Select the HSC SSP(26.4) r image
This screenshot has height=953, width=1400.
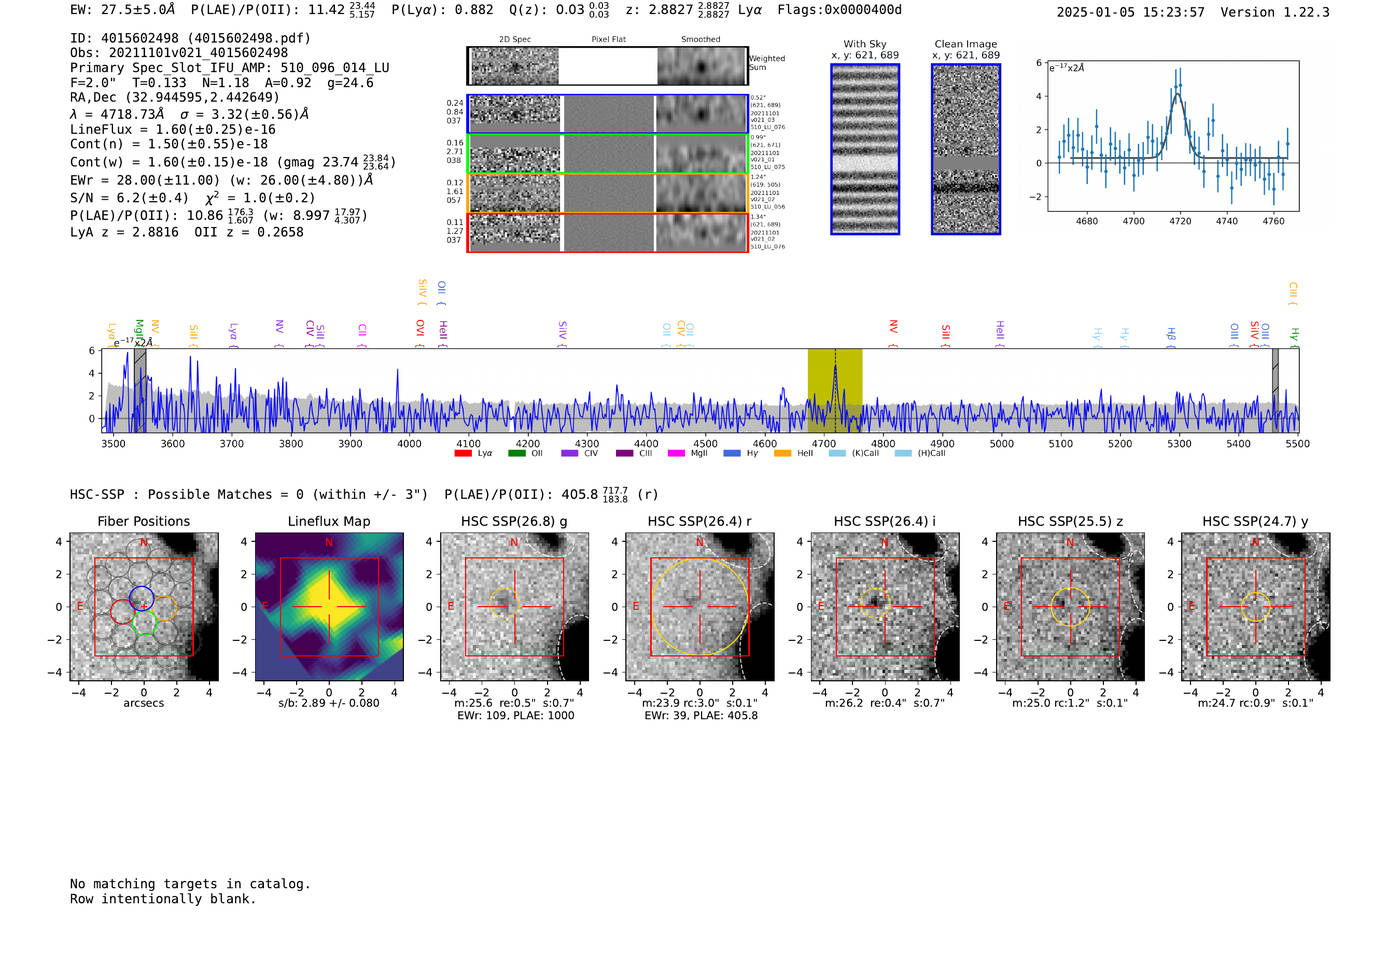pyautogui.click(x=700, y=607)
